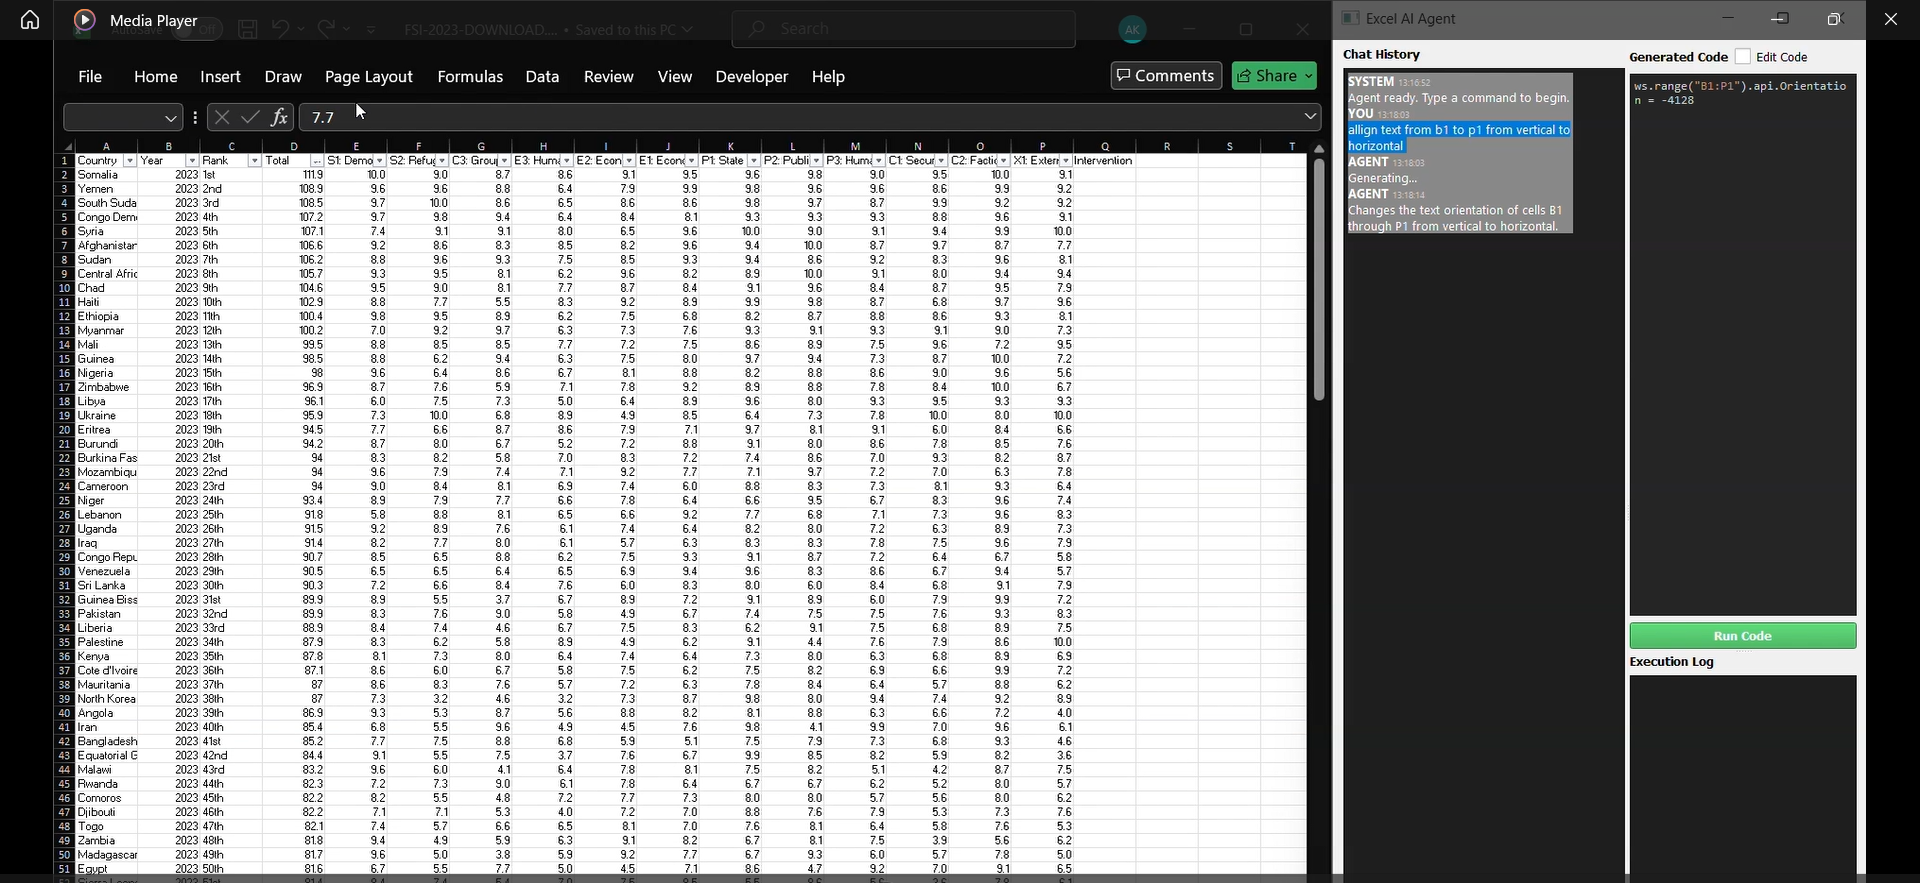
Task: Select column header Q
Action: click(x=1105, y=146)
